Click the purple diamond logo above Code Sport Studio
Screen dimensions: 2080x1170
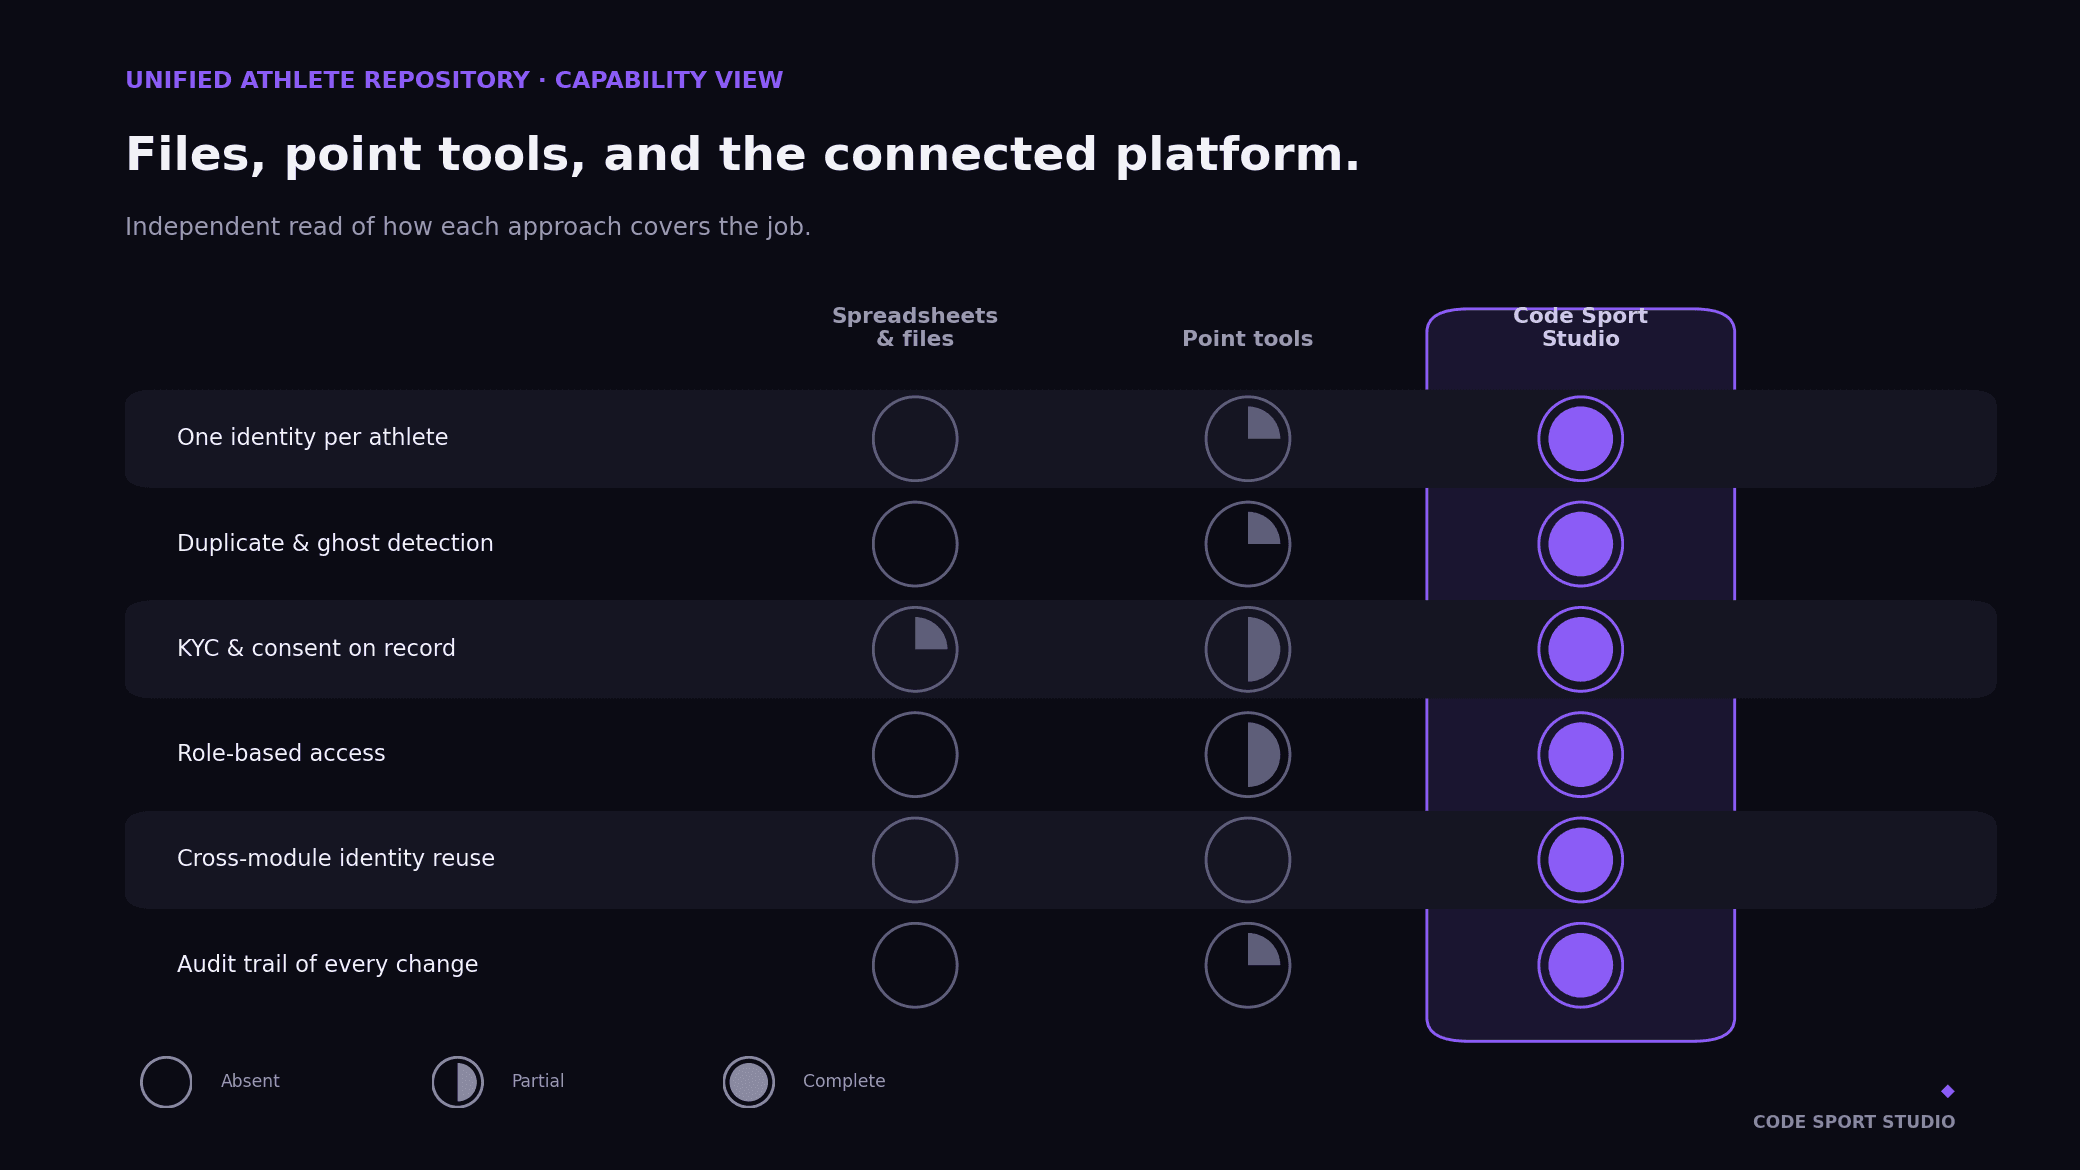pos(1948,1091)
